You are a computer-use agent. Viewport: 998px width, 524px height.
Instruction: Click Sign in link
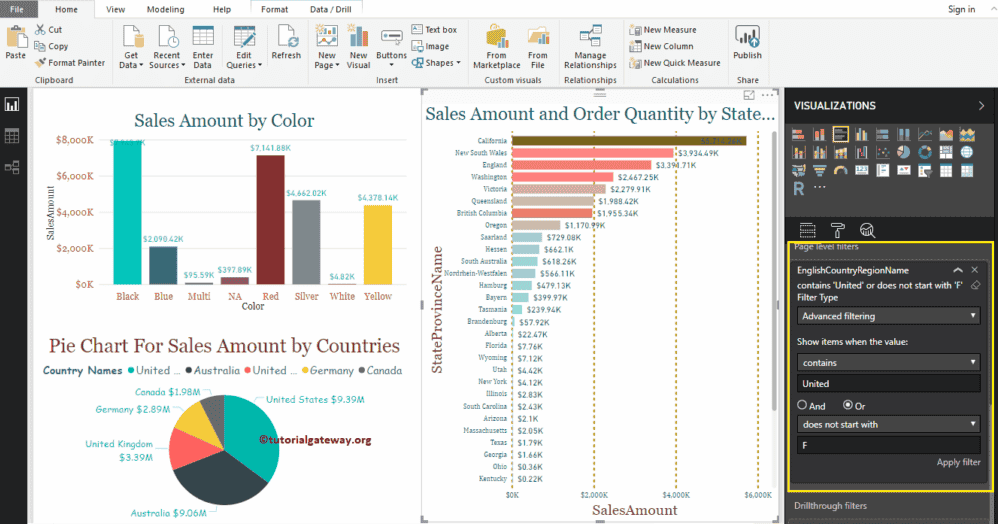coord(961,9)
